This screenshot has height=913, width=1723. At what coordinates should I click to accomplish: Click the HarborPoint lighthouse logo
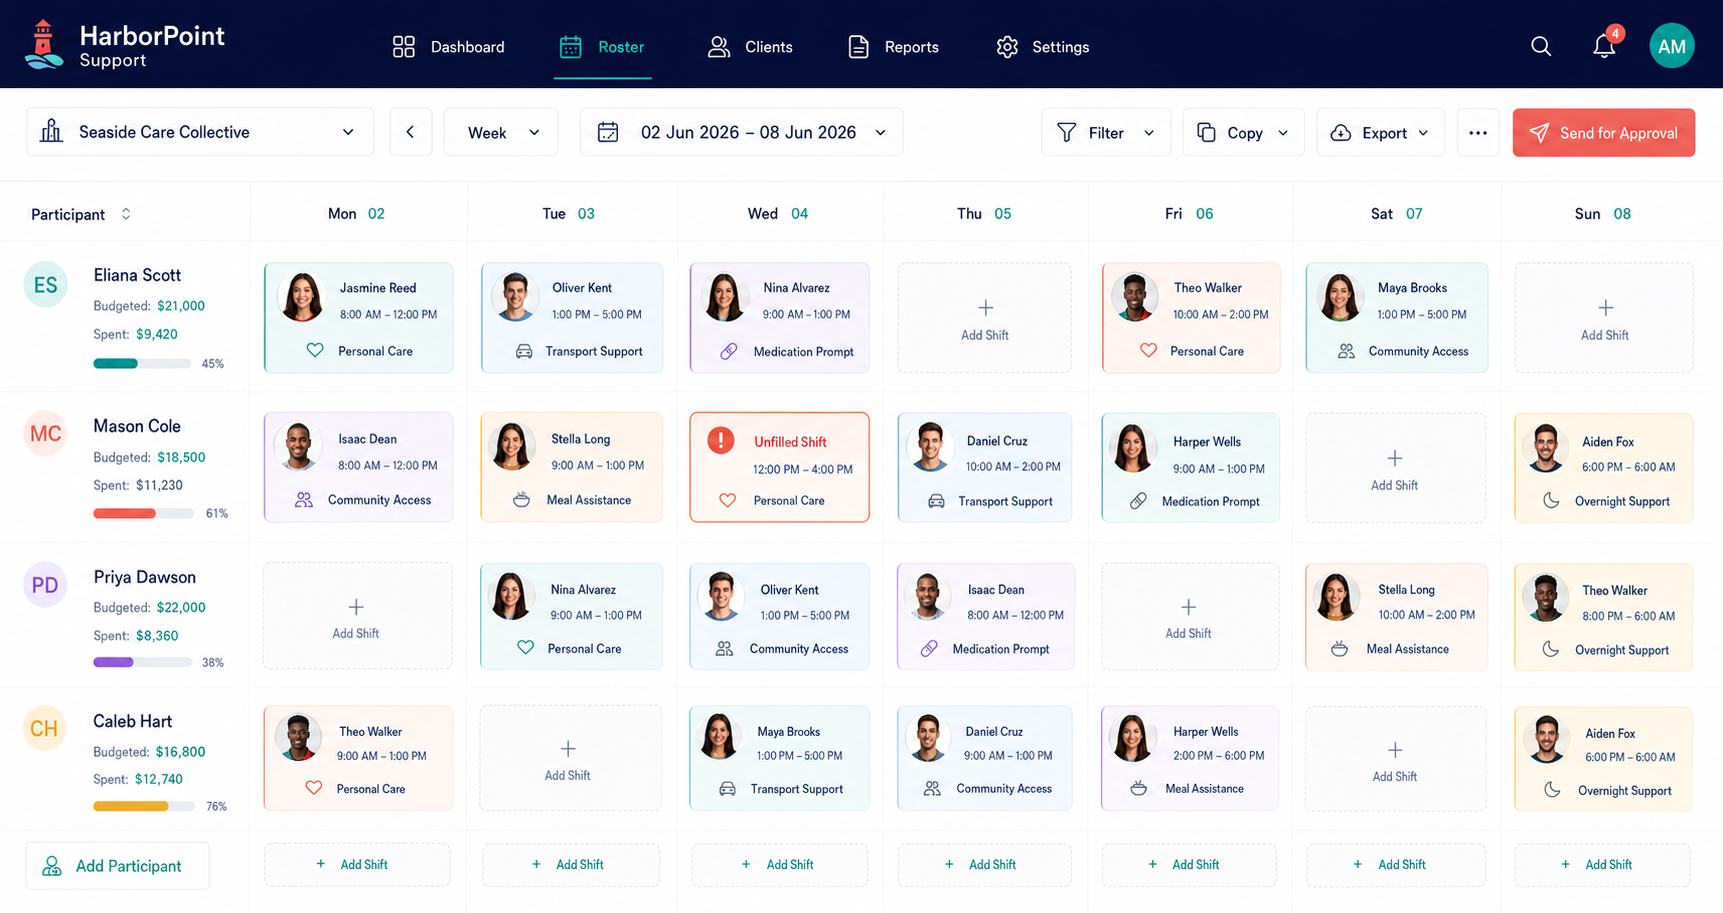(x=43, y=45)
